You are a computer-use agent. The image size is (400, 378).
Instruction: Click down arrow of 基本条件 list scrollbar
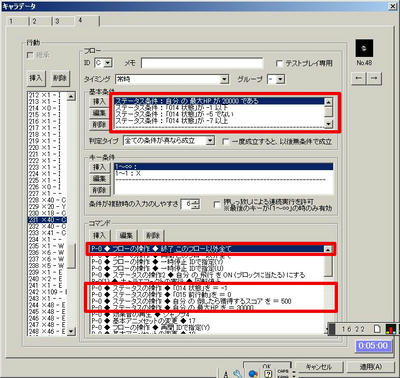point(328,124)
